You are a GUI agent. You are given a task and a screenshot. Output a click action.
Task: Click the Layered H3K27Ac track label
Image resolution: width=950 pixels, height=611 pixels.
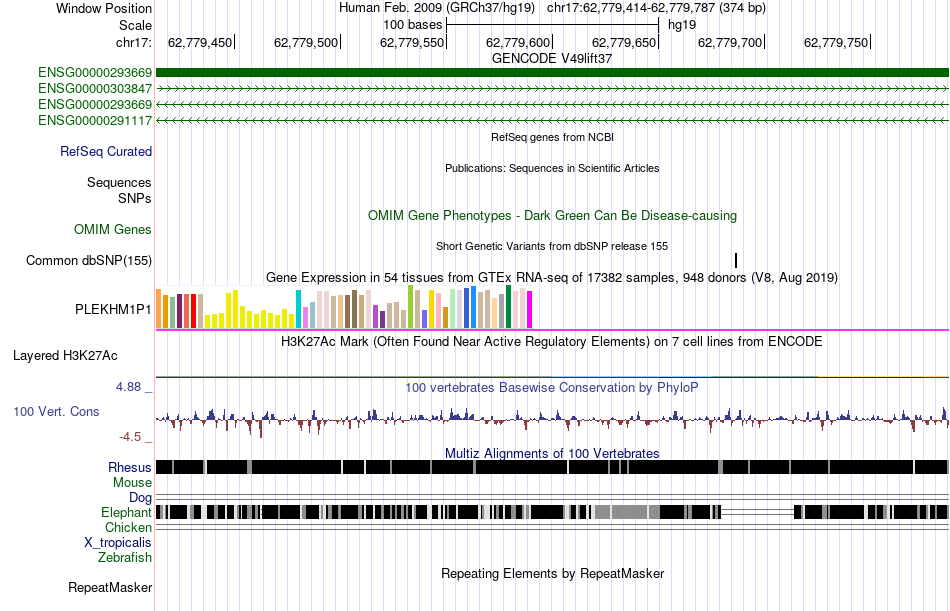[65, 356]
